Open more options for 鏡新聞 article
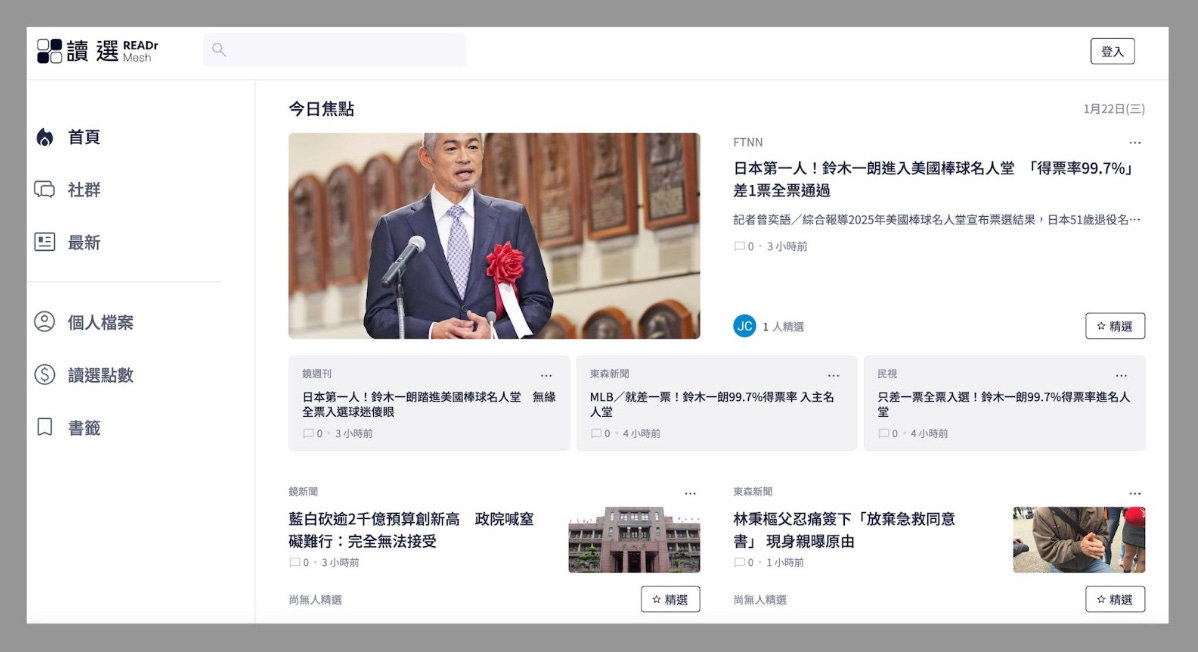This screenshot has width=1198, height=652. click(x=690, y=494)
